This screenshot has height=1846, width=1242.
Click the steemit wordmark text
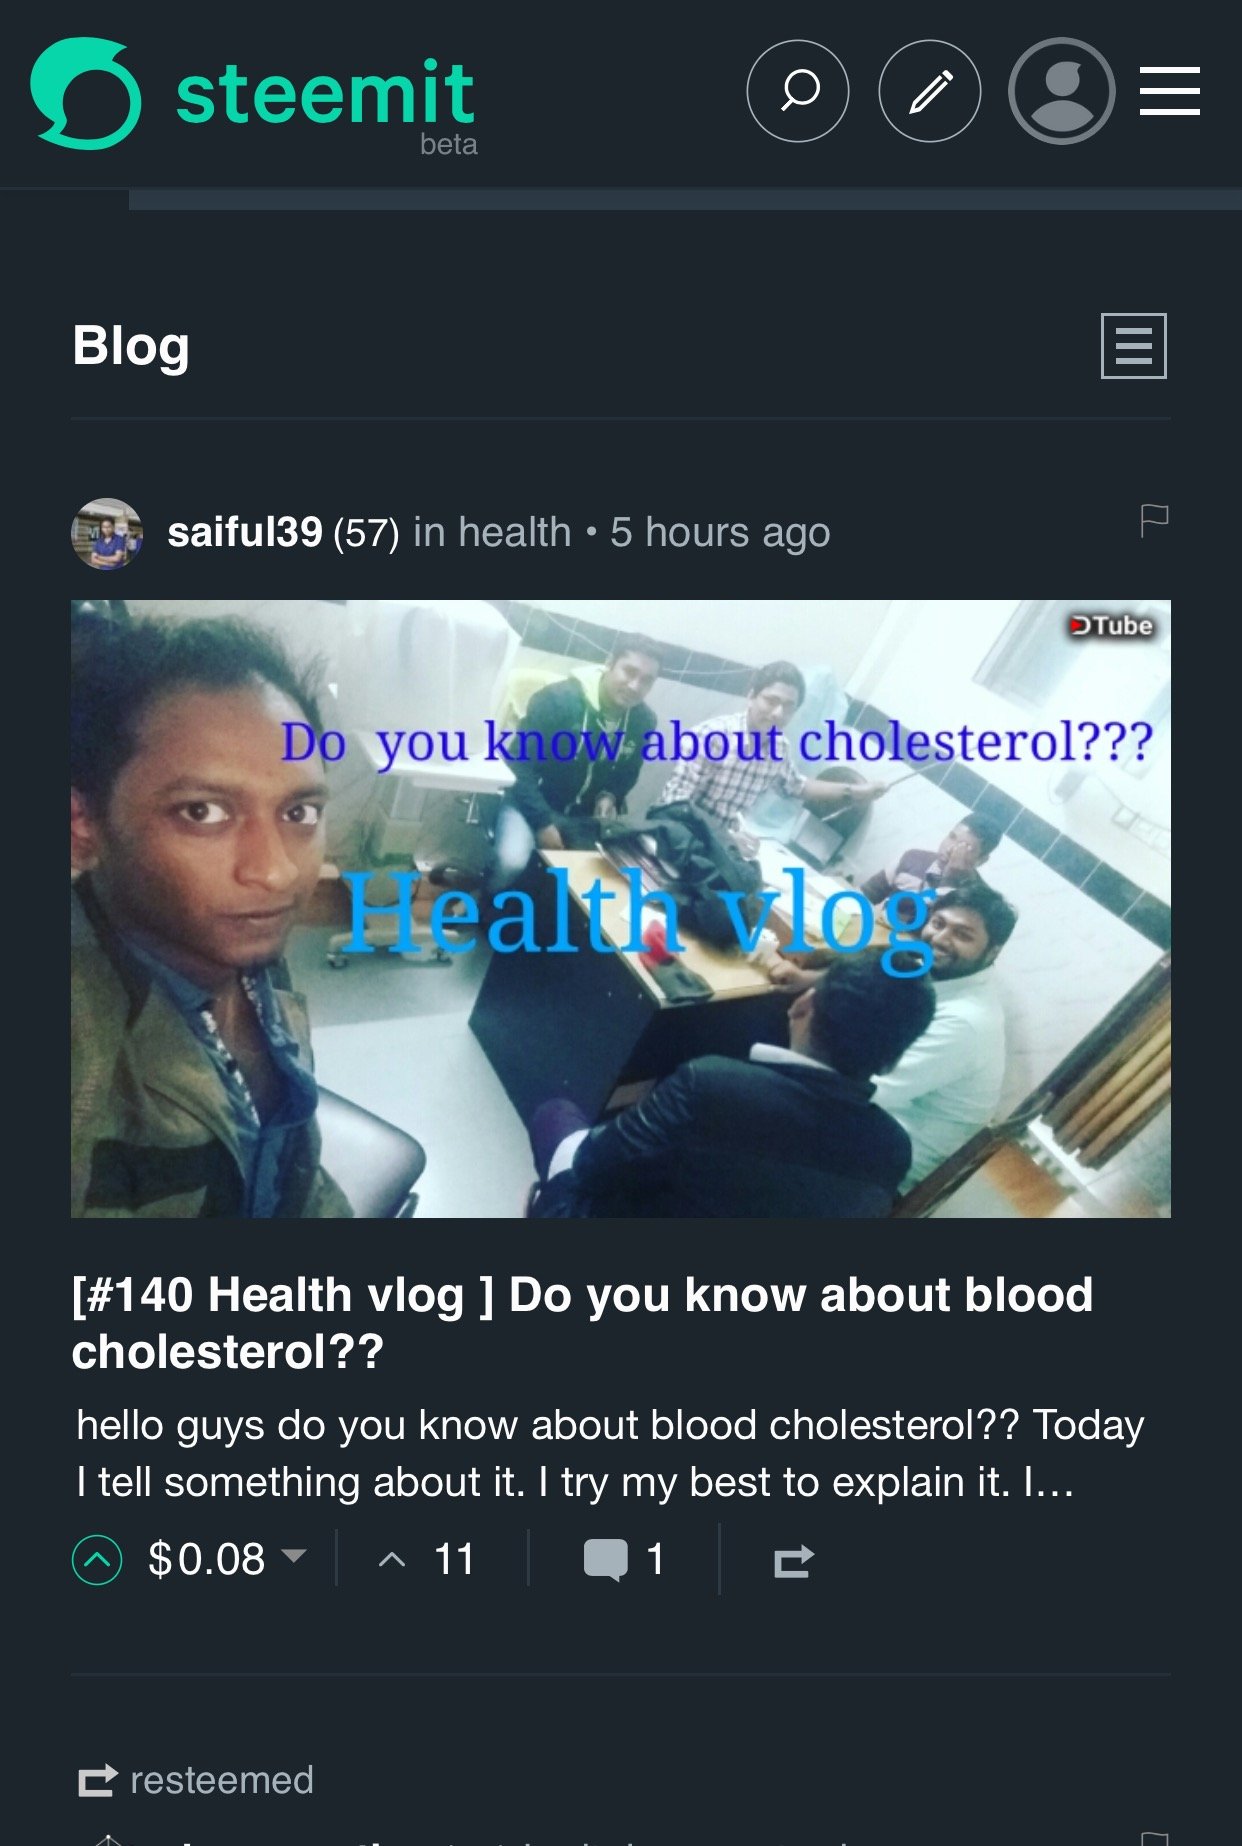tap(325, 93)
